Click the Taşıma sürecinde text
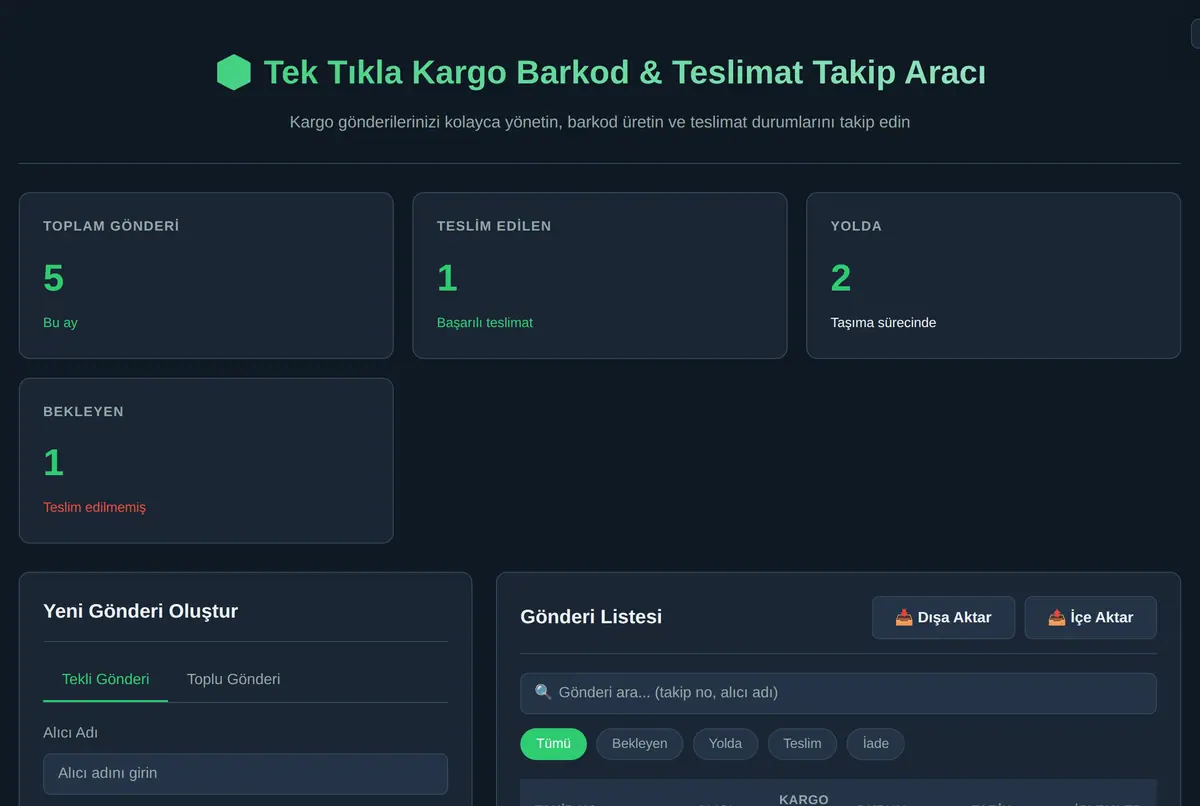1200x806 pixels. [883, 322]
